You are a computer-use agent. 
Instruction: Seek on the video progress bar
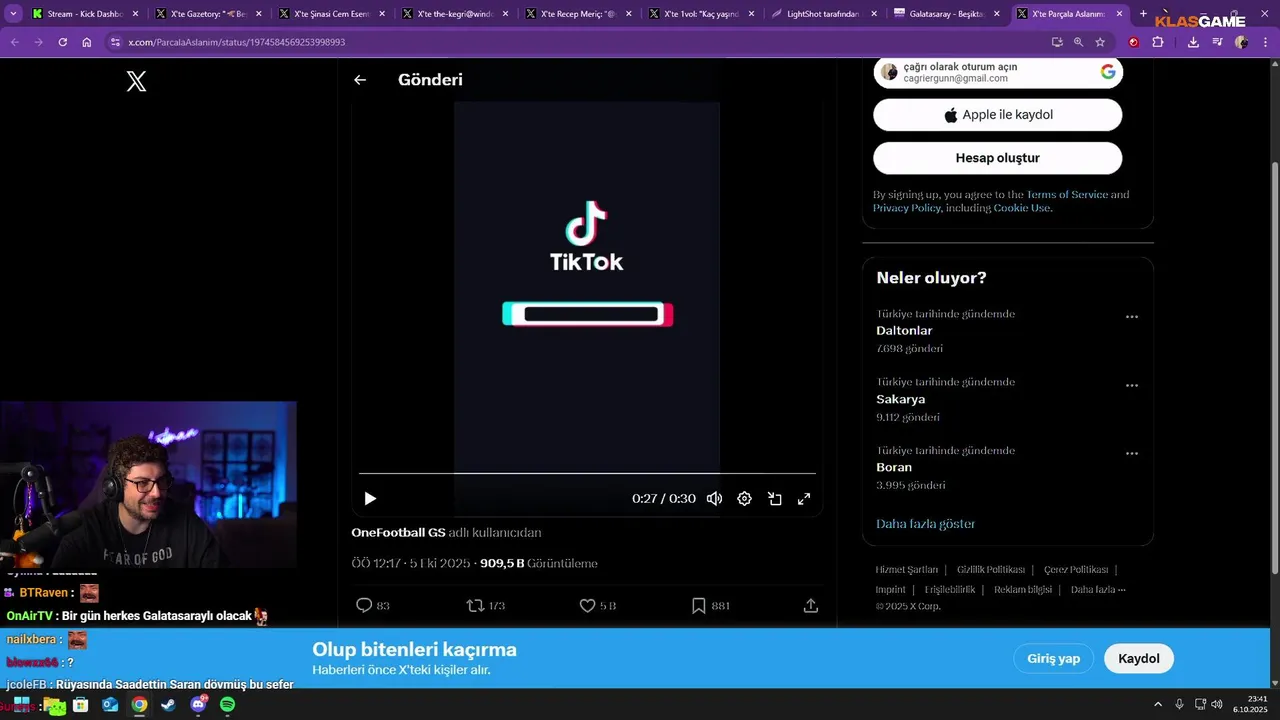(x=587, y=473)
